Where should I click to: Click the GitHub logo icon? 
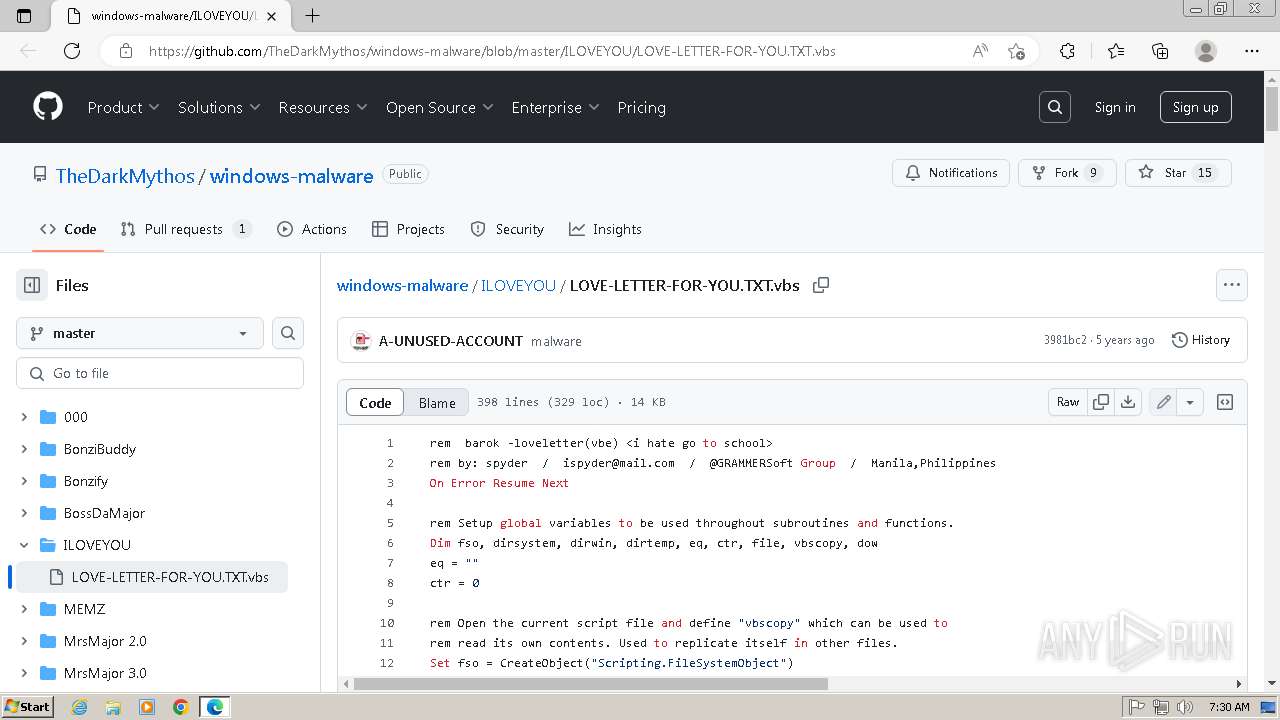pyautogui.click(x=48, y=107)
